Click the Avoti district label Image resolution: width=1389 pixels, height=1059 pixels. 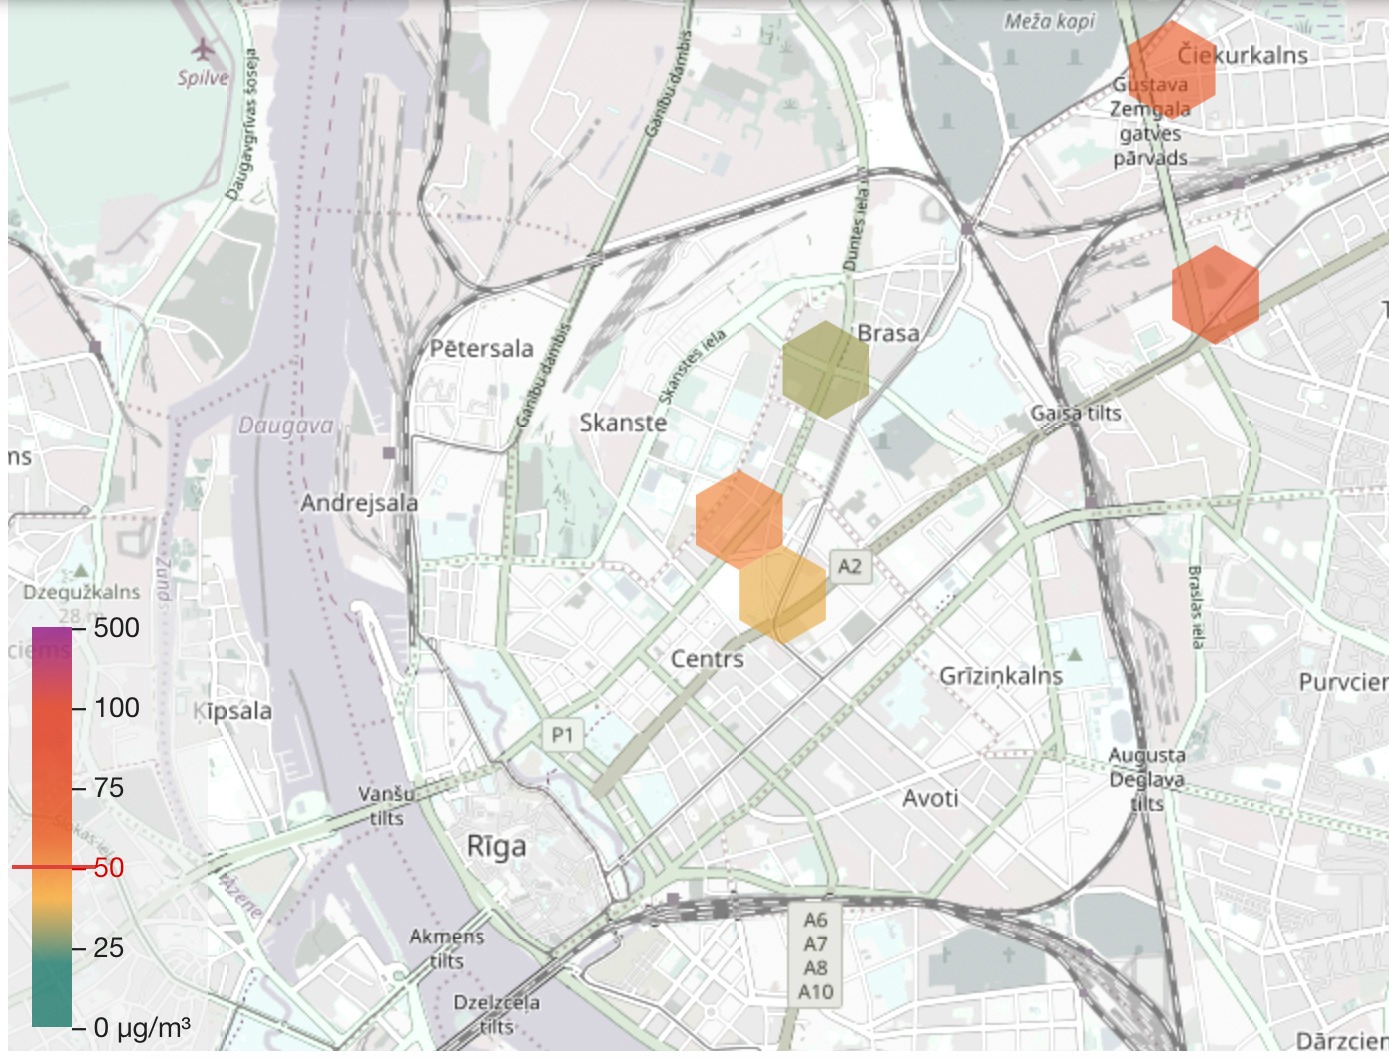pos(930,798)
